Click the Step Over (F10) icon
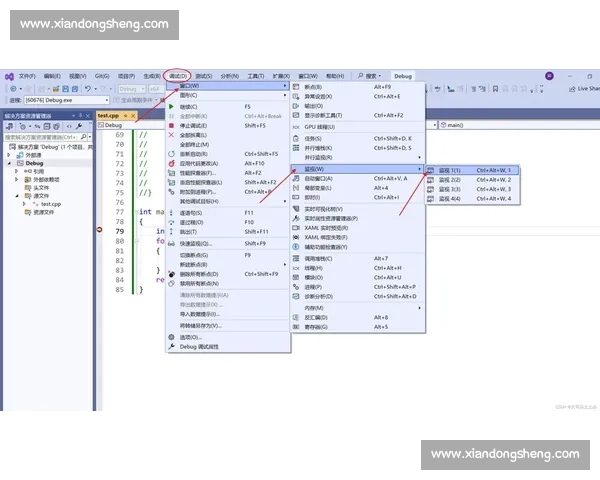Screen dimensions: 600x480 (171, 222)
